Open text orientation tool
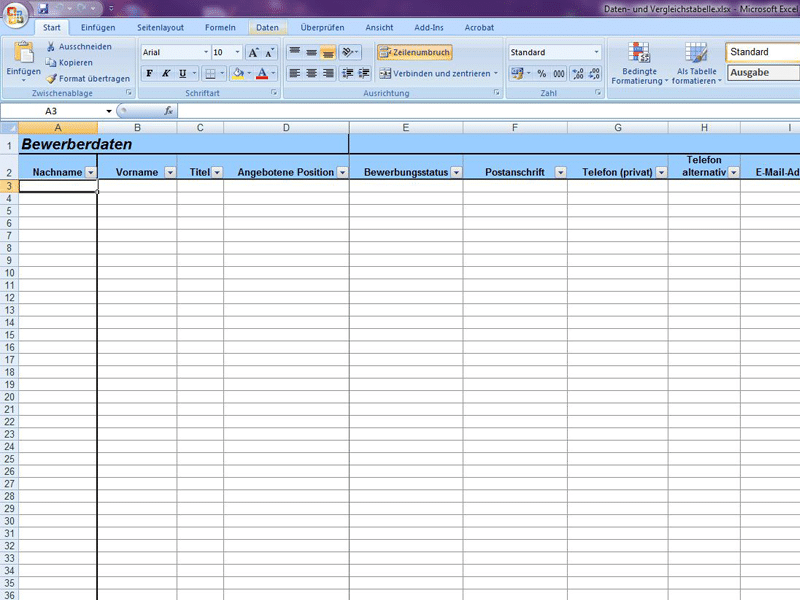 pos(349,52)
